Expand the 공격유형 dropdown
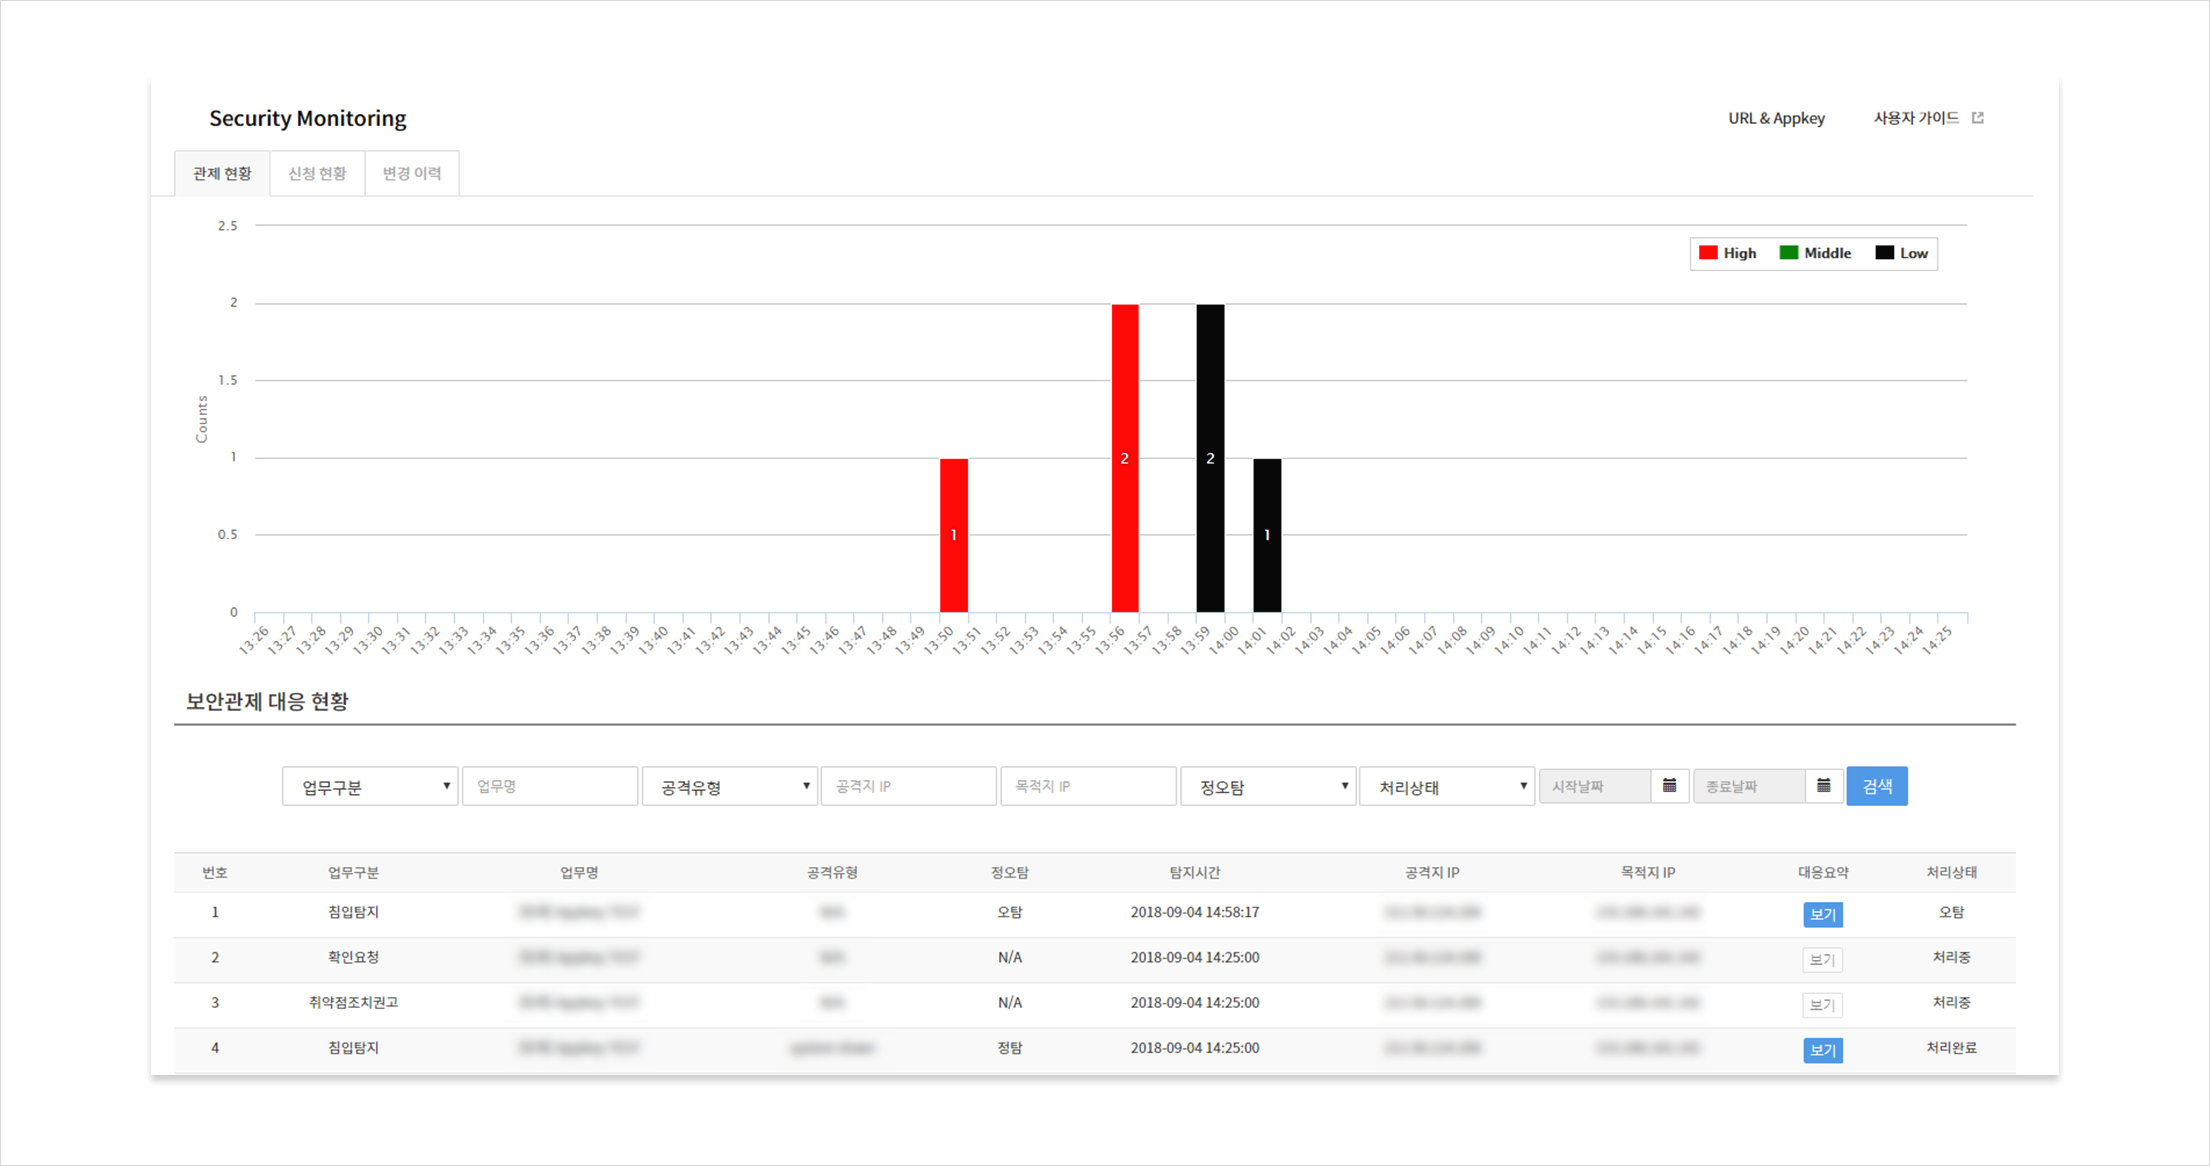Screen dimensions: 2210x1166 [729, 786]
